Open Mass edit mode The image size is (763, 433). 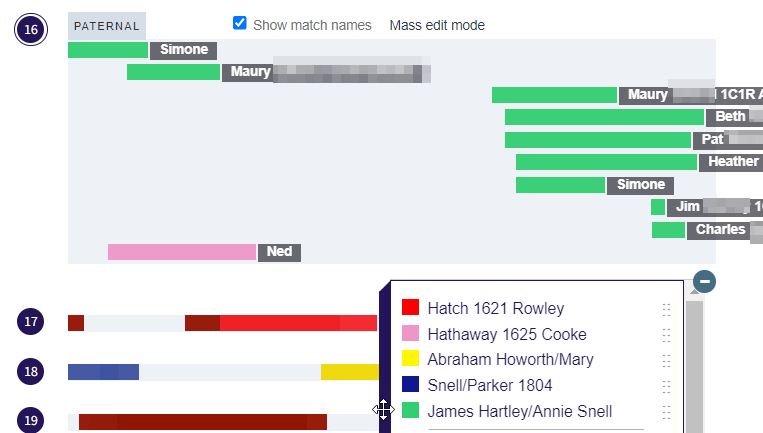(437, 25)
